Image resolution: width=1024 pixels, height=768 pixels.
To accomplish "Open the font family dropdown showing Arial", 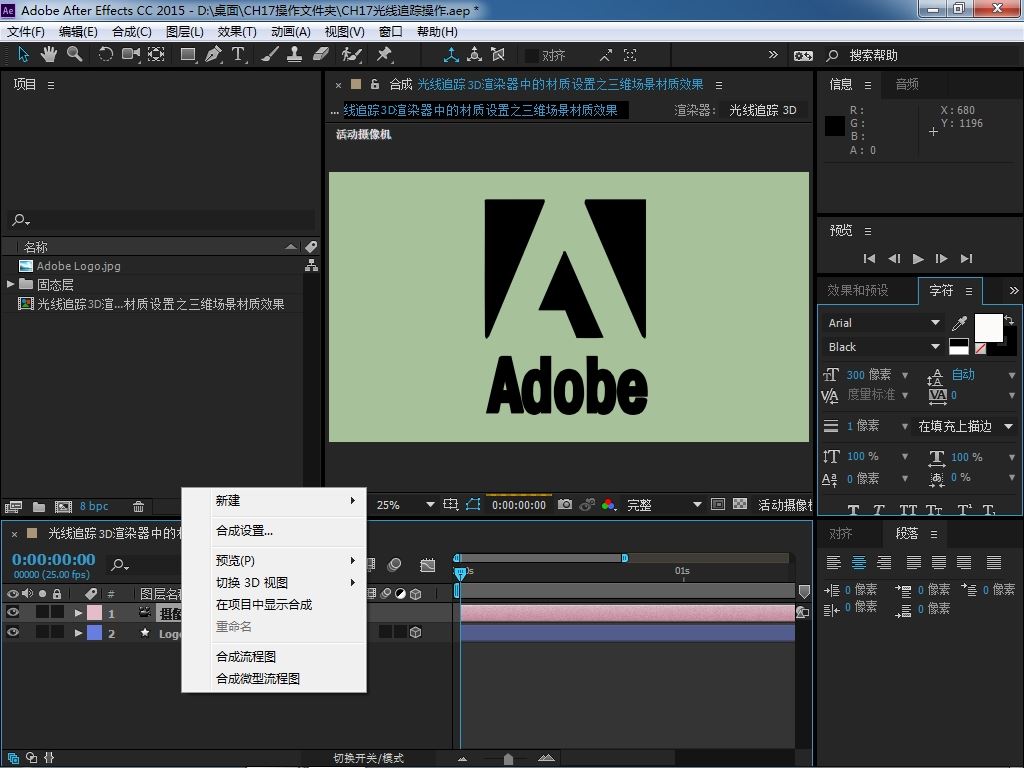I will 884,323.
